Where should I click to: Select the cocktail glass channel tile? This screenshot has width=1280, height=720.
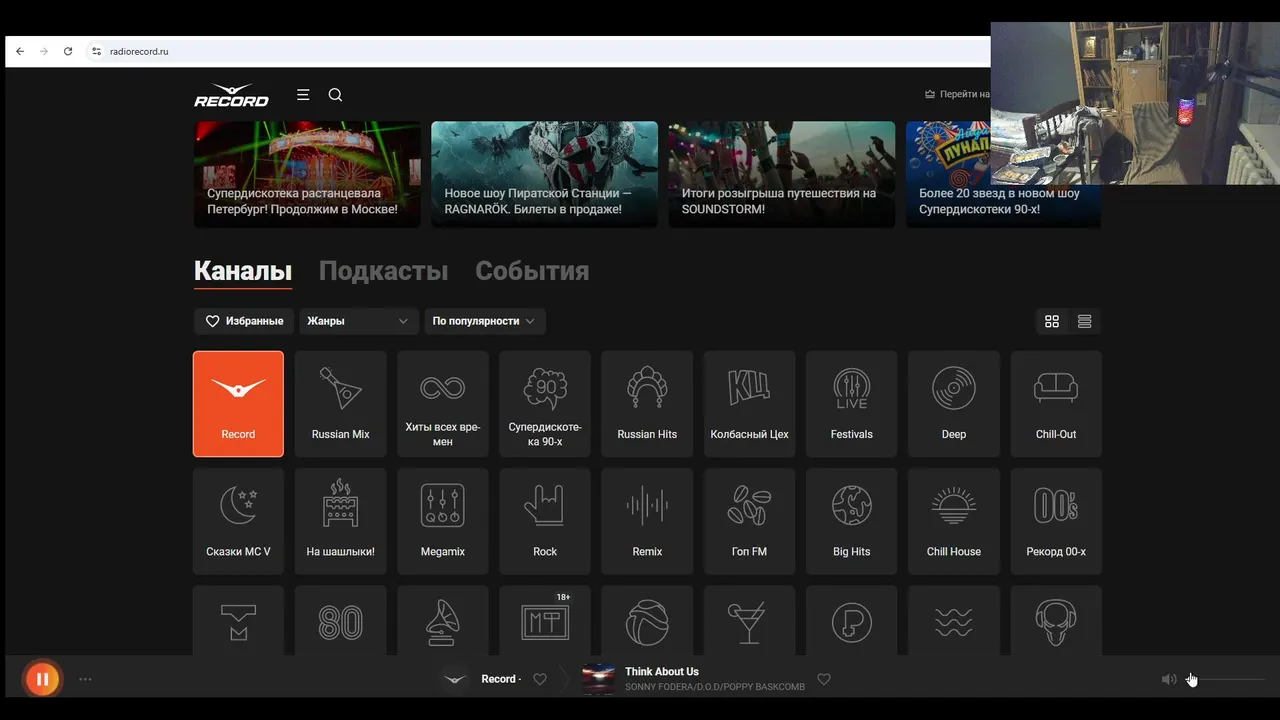[x=749, y=621]
